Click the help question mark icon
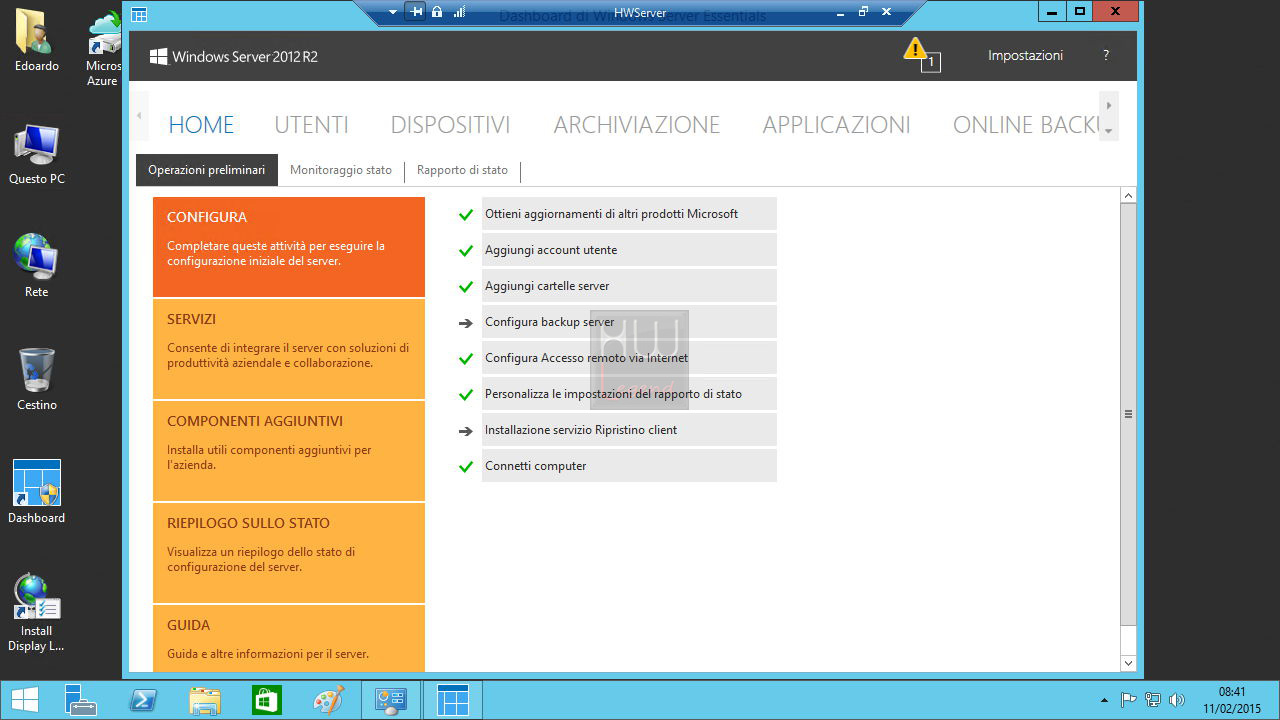This screenshot has height=720, width=1280. (1106, 56)
